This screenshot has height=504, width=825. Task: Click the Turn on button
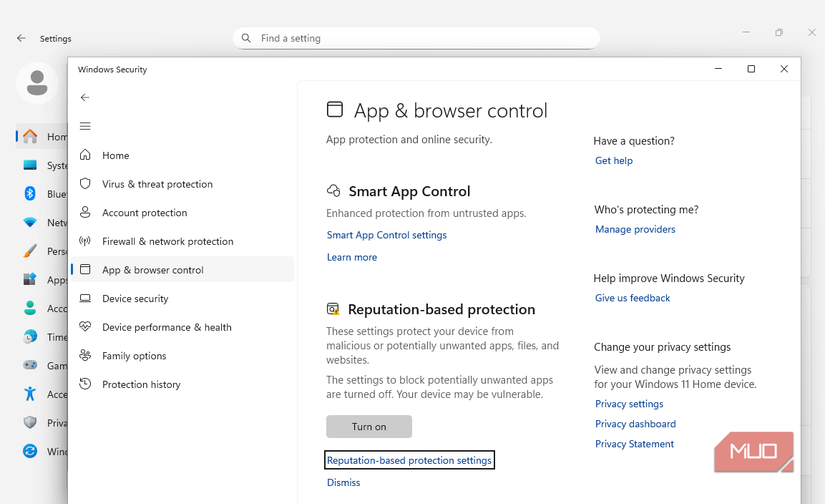coord(369,426)
